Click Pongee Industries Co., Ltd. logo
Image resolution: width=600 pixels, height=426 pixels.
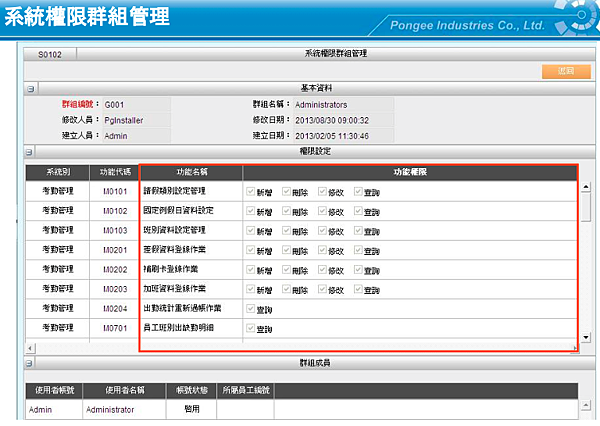[467, 25]
